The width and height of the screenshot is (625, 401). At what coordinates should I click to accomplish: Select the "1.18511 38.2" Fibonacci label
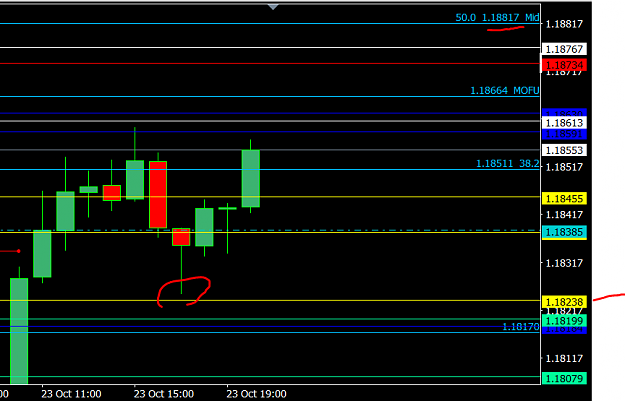(508, 163)
